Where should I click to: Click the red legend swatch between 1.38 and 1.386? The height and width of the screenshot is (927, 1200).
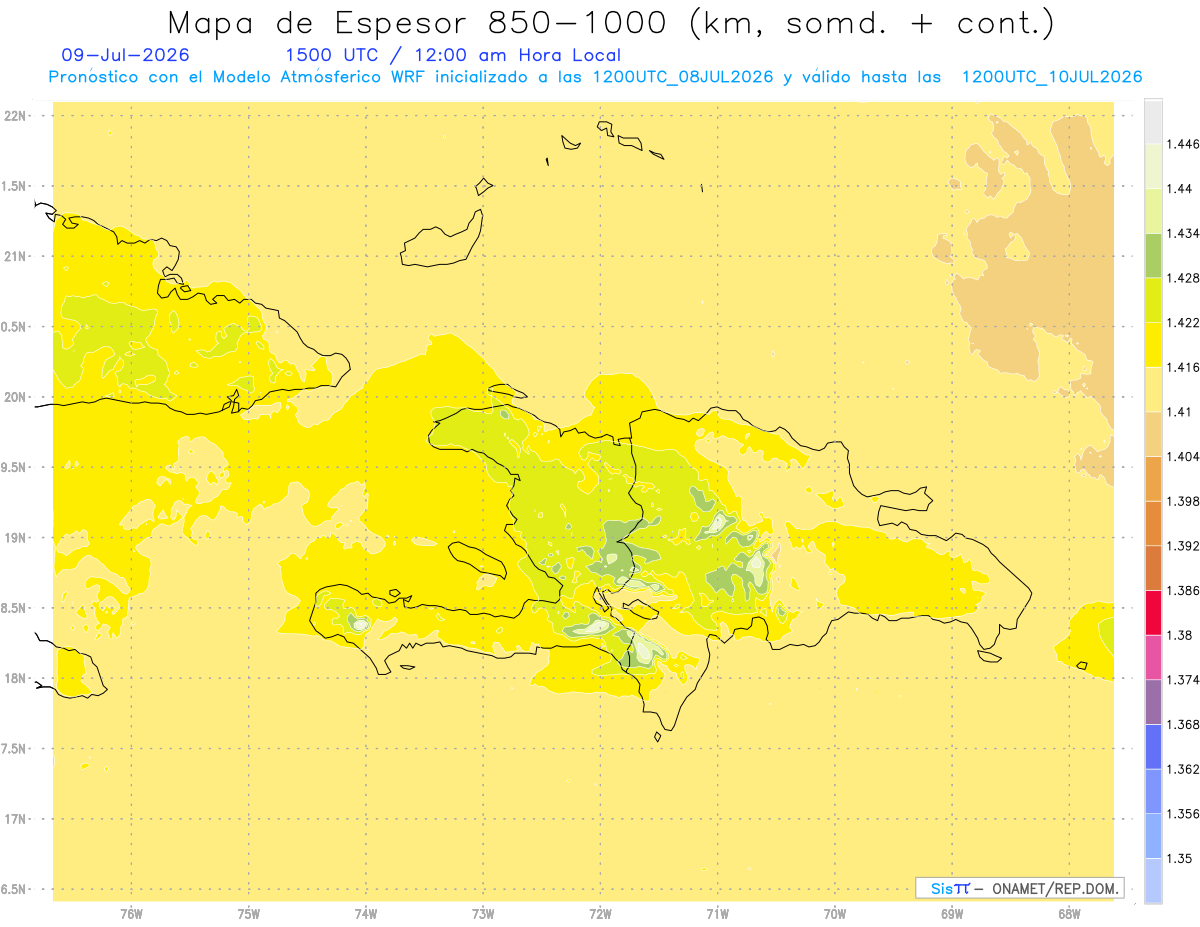[1153, 613]
